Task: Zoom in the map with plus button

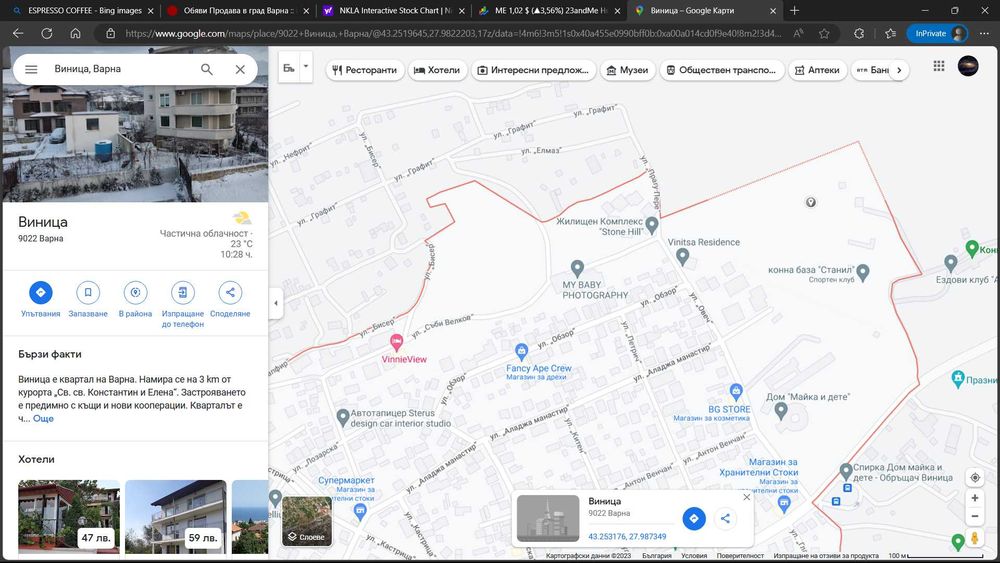Action: coord(974,498)
